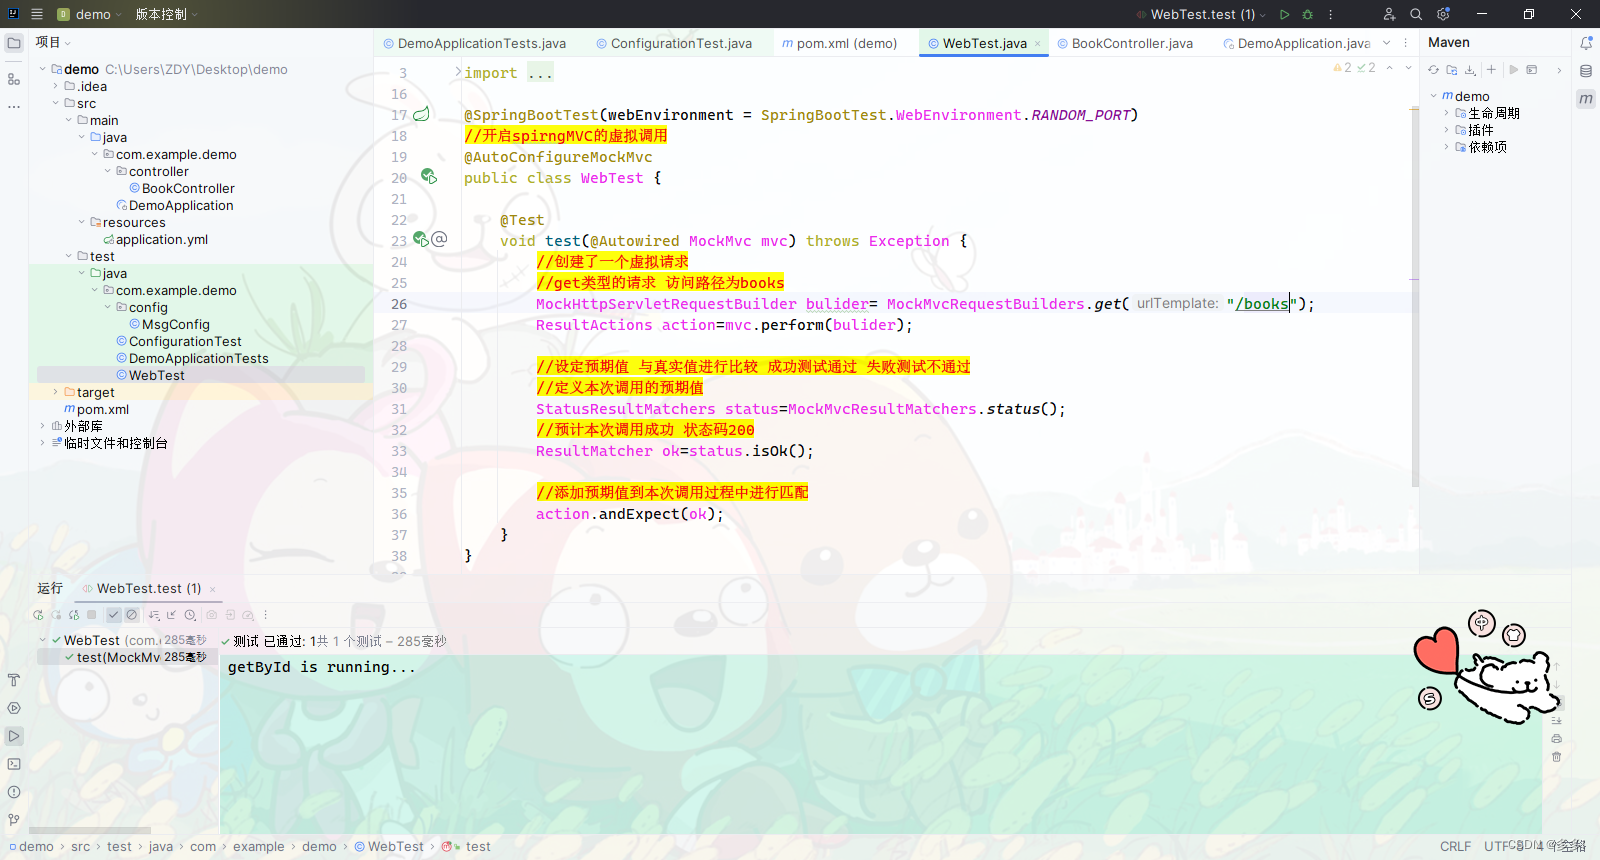Open the main hamburger menu

point(37,14)
